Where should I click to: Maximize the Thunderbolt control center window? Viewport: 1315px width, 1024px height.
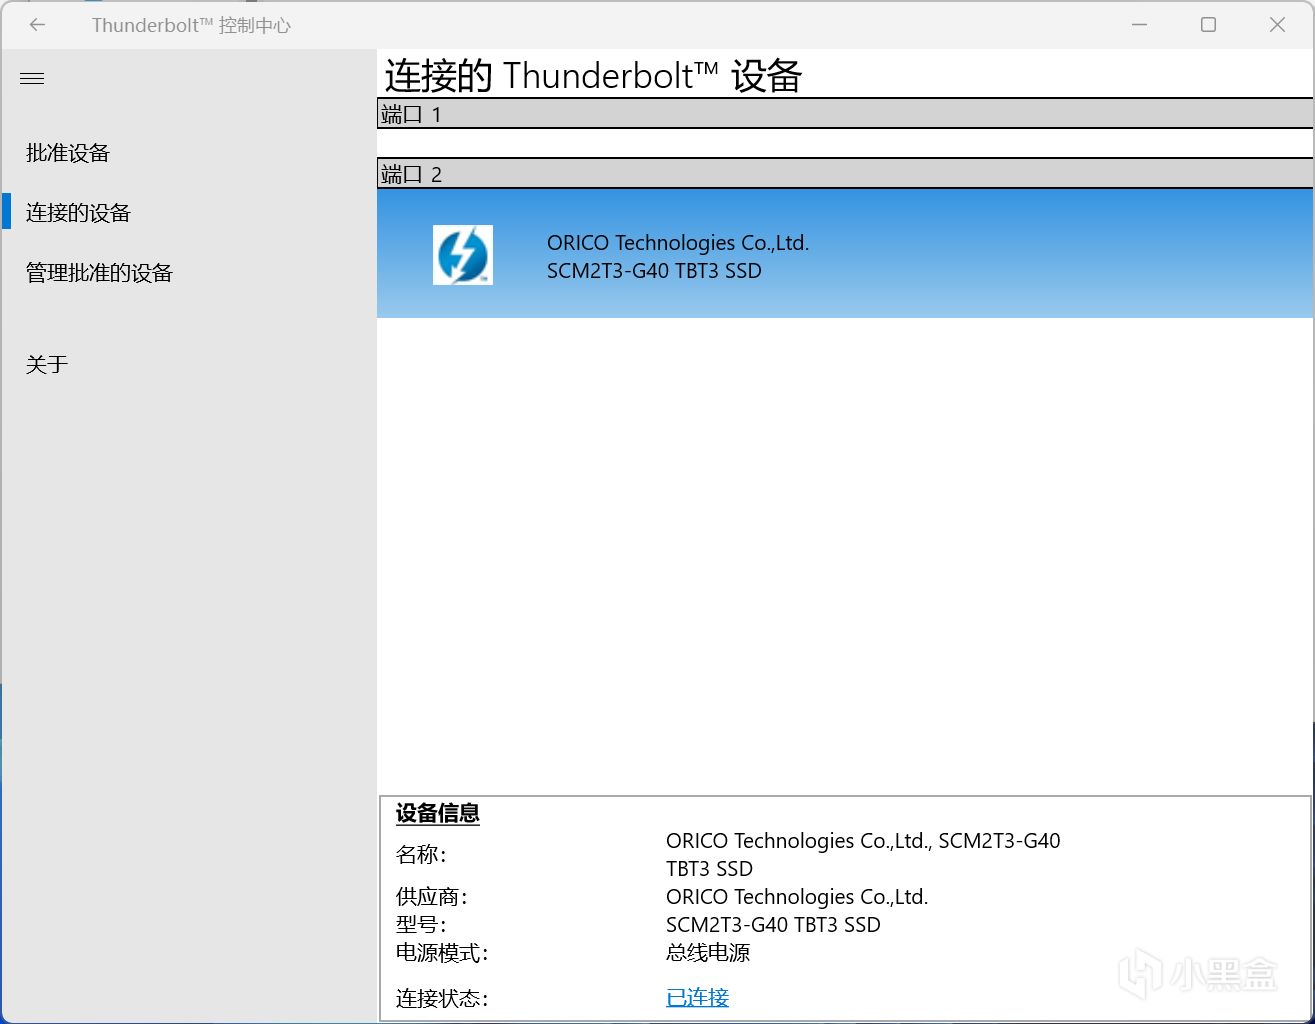[x=1208, y=25]
